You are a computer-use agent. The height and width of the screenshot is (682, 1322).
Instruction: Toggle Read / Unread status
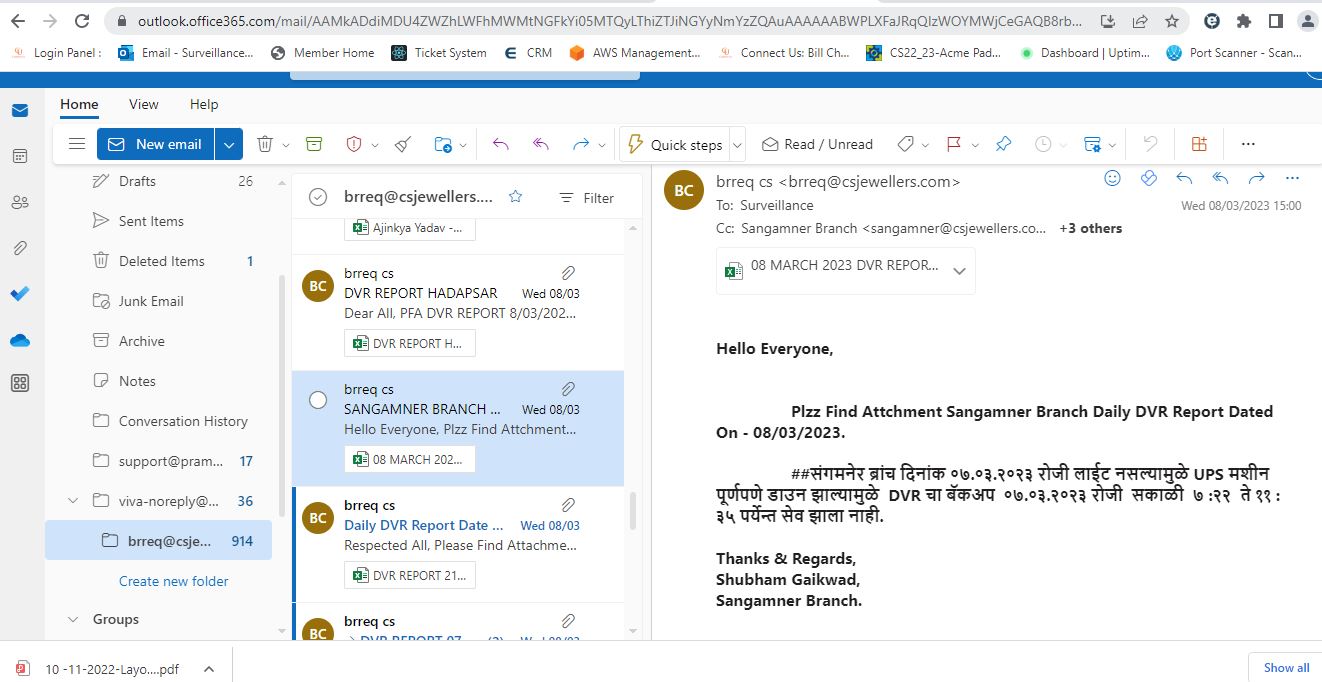(817, 144)
